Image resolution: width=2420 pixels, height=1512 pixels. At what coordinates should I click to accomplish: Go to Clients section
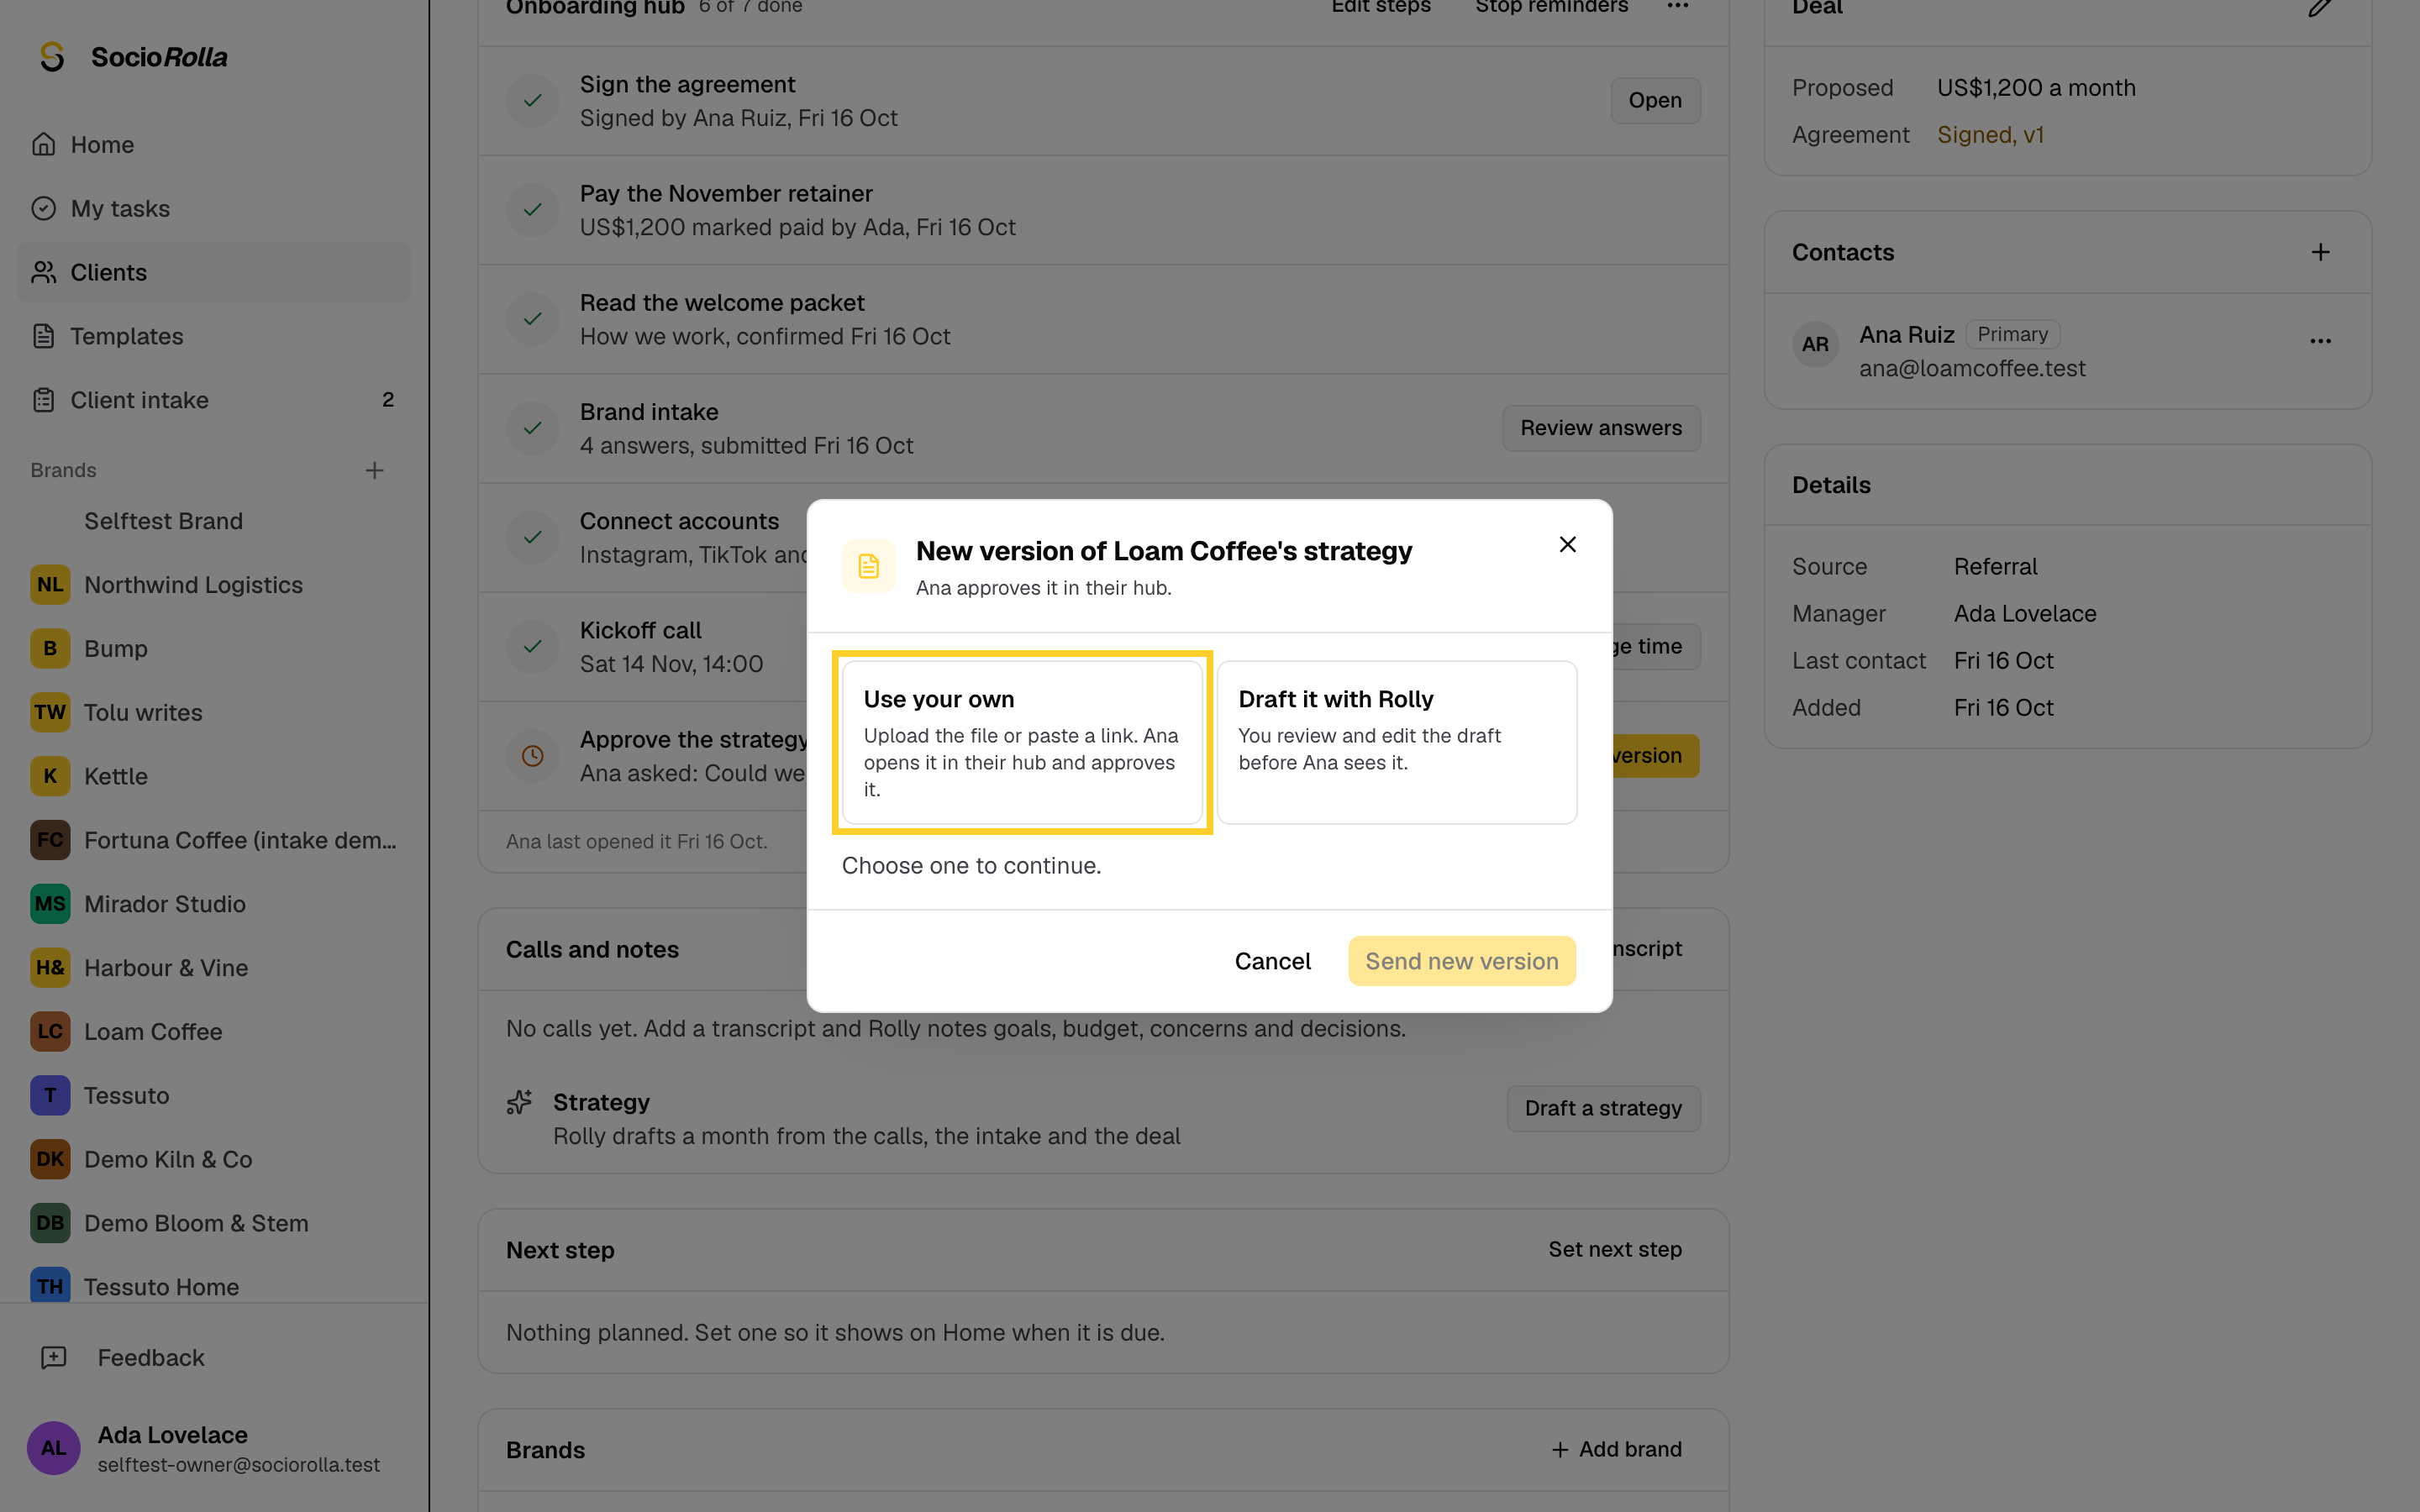tap(214, 272)
